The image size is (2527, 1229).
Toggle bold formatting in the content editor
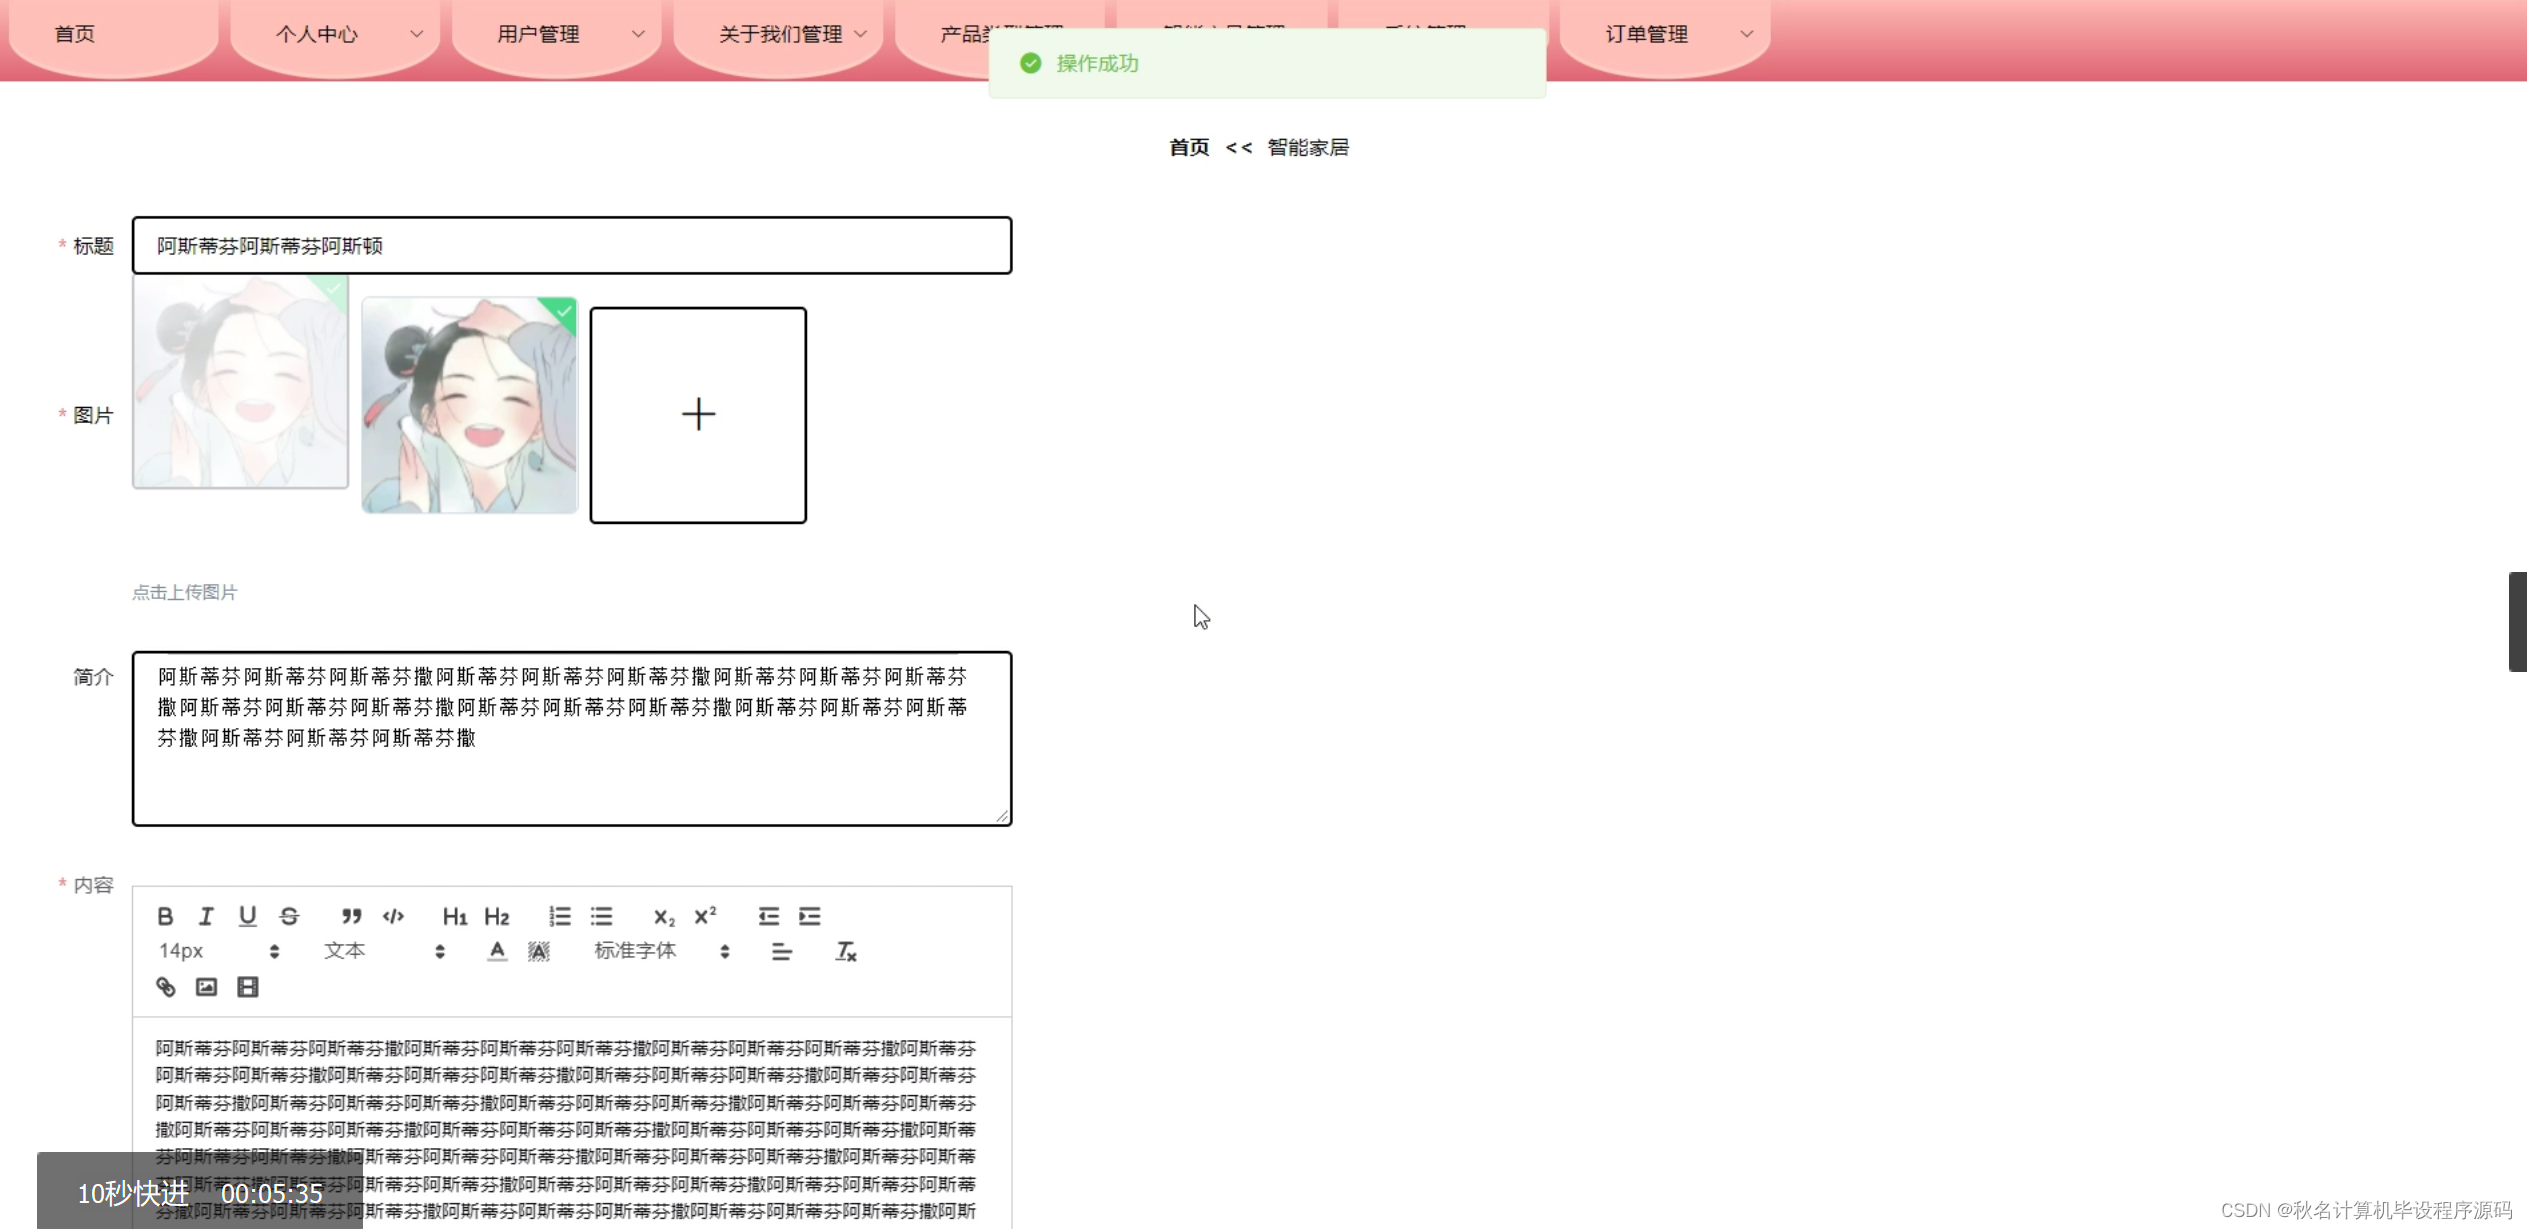click(x=165, y=915)
